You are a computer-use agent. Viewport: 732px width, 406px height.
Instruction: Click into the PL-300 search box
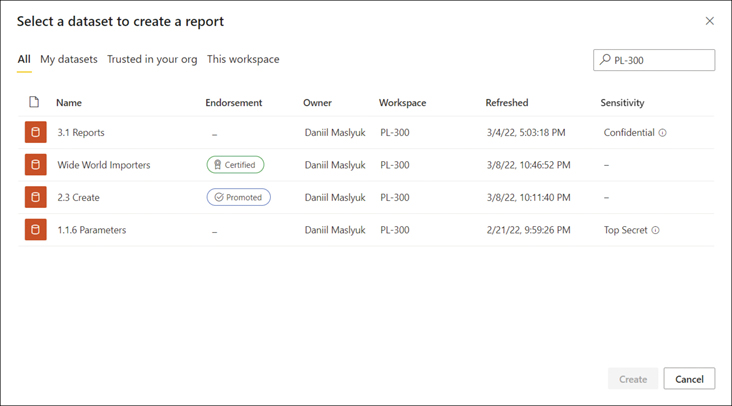(x=654, y=60)
